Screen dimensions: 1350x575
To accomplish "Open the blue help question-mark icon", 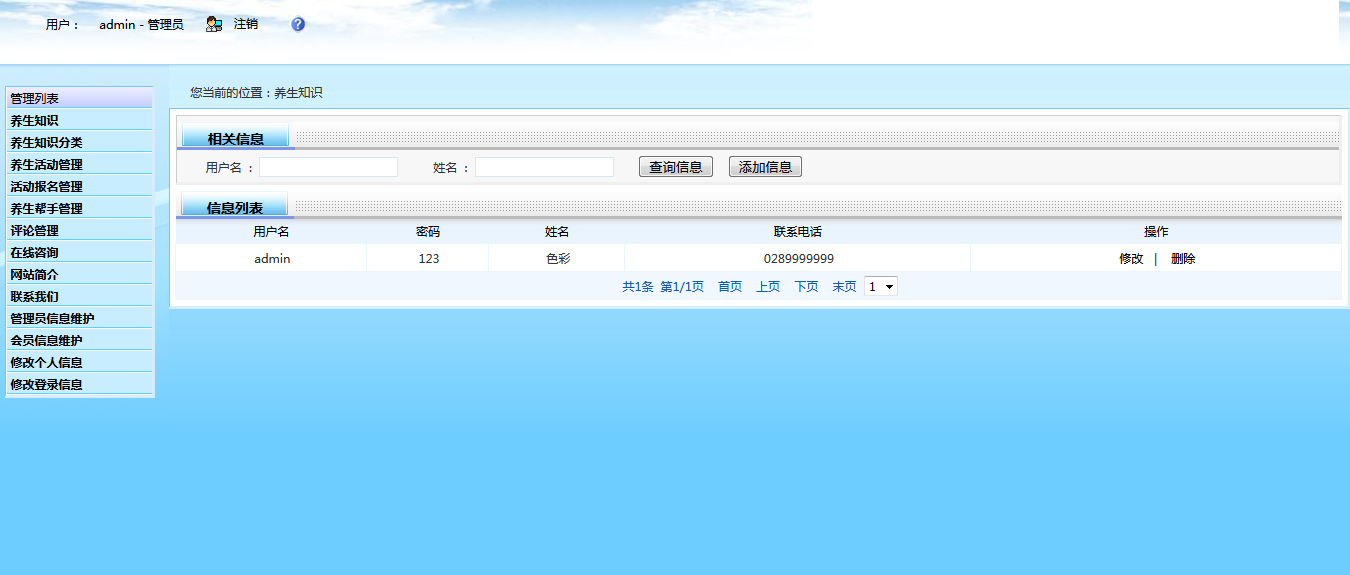I will coord(298,24).
